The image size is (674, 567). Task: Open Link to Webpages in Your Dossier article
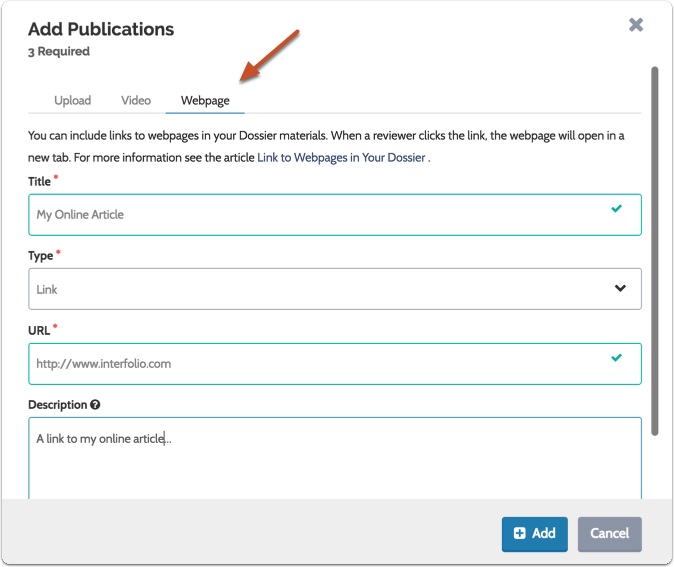click(x=341, y=158)
